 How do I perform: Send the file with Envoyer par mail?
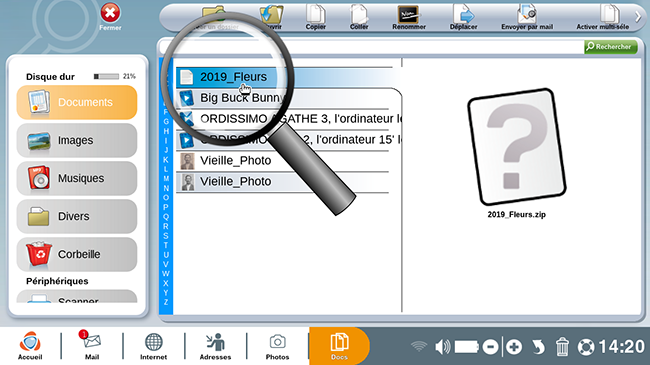coord(527,17)
